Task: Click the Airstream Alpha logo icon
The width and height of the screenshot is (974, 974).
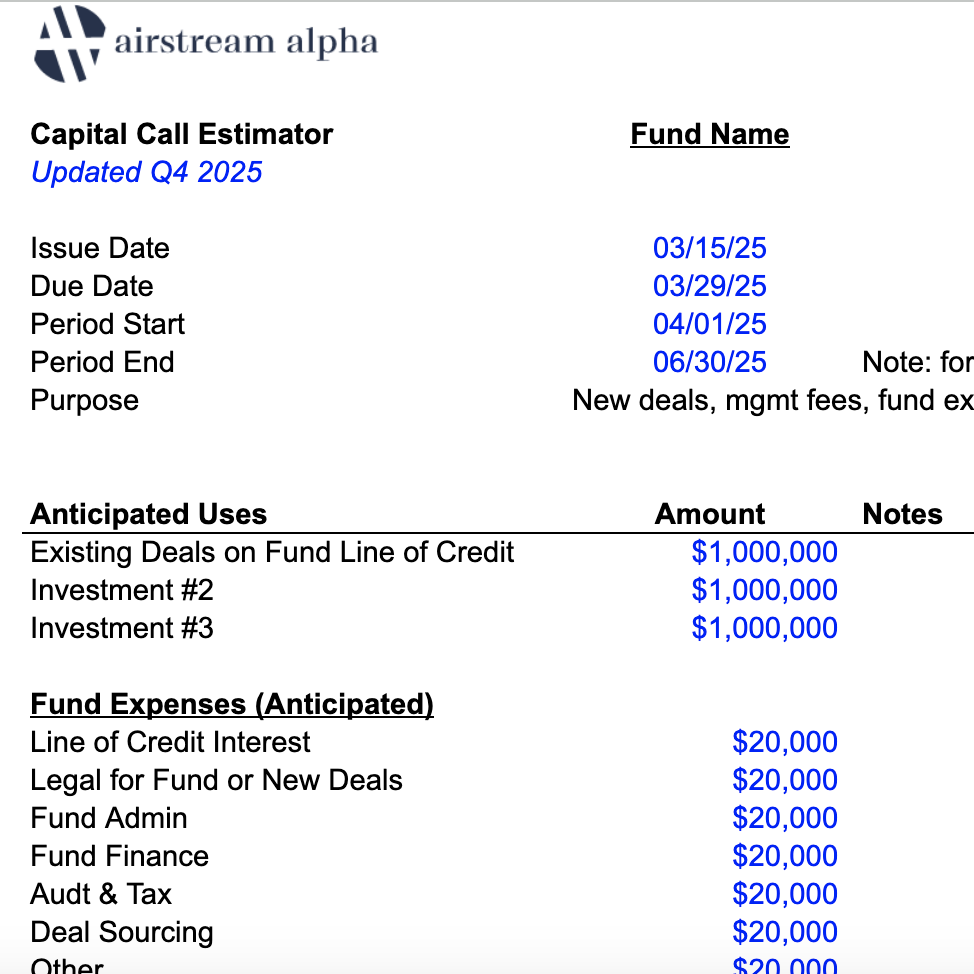Action: pyautogui.click(x=69, y=43)
